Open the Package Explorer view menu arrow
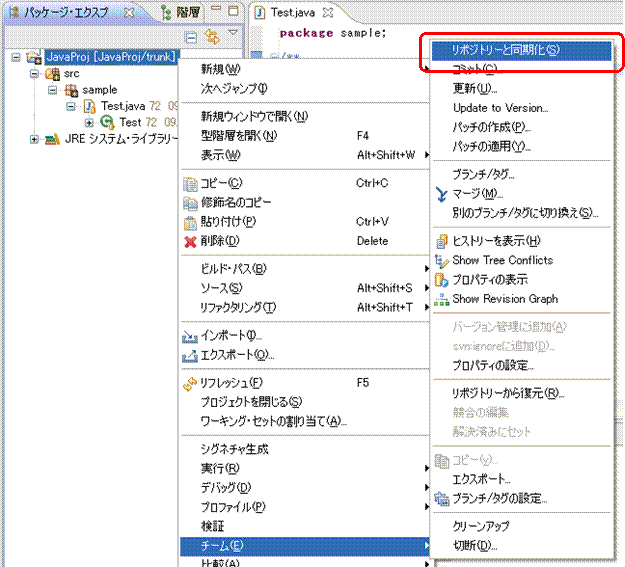625x567 pixels. click(x=233, y=34)
